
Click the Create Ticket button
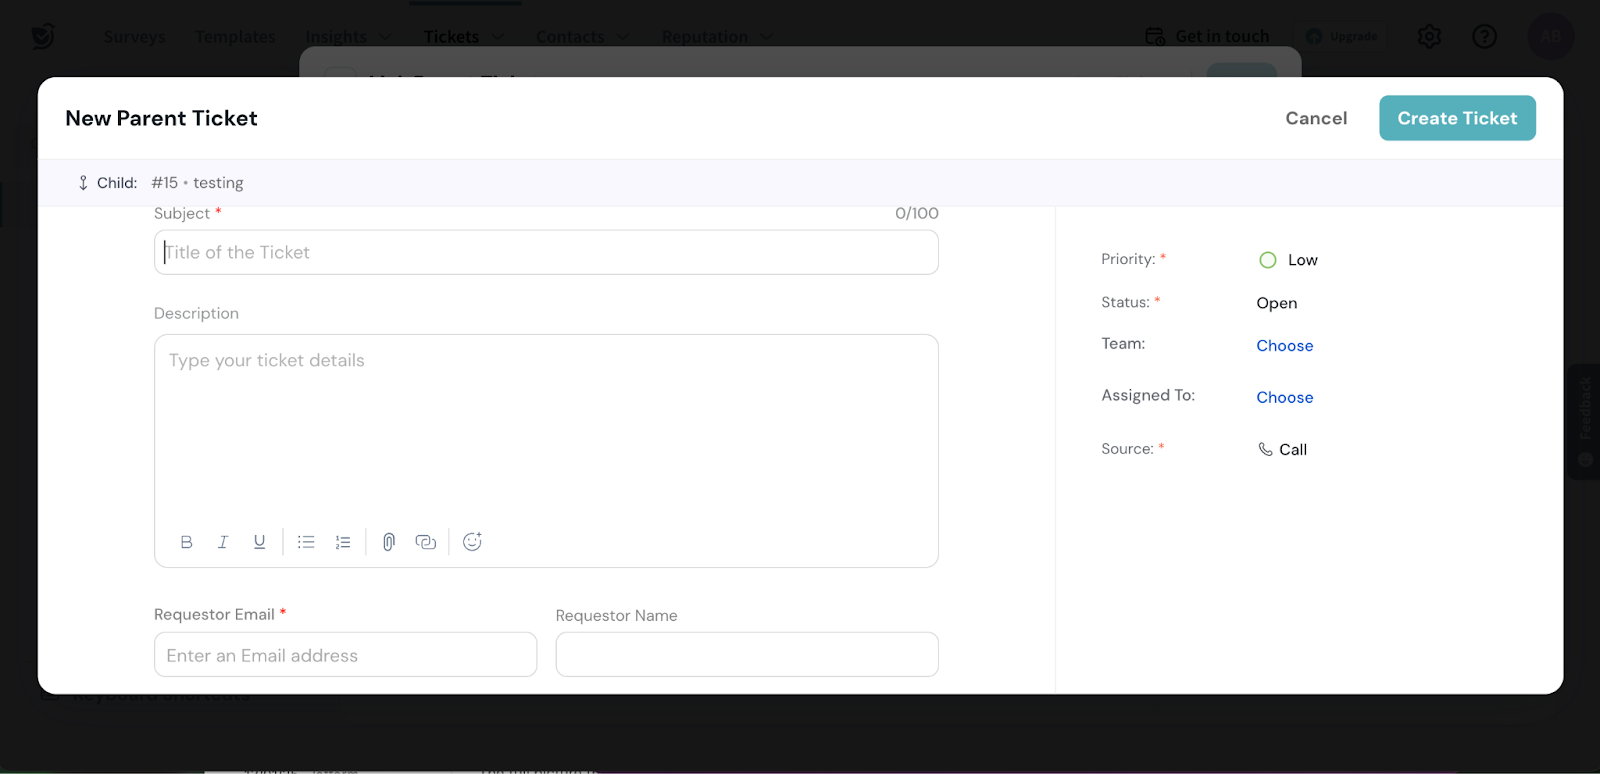pyautogui.click(x=1456, y=118)
